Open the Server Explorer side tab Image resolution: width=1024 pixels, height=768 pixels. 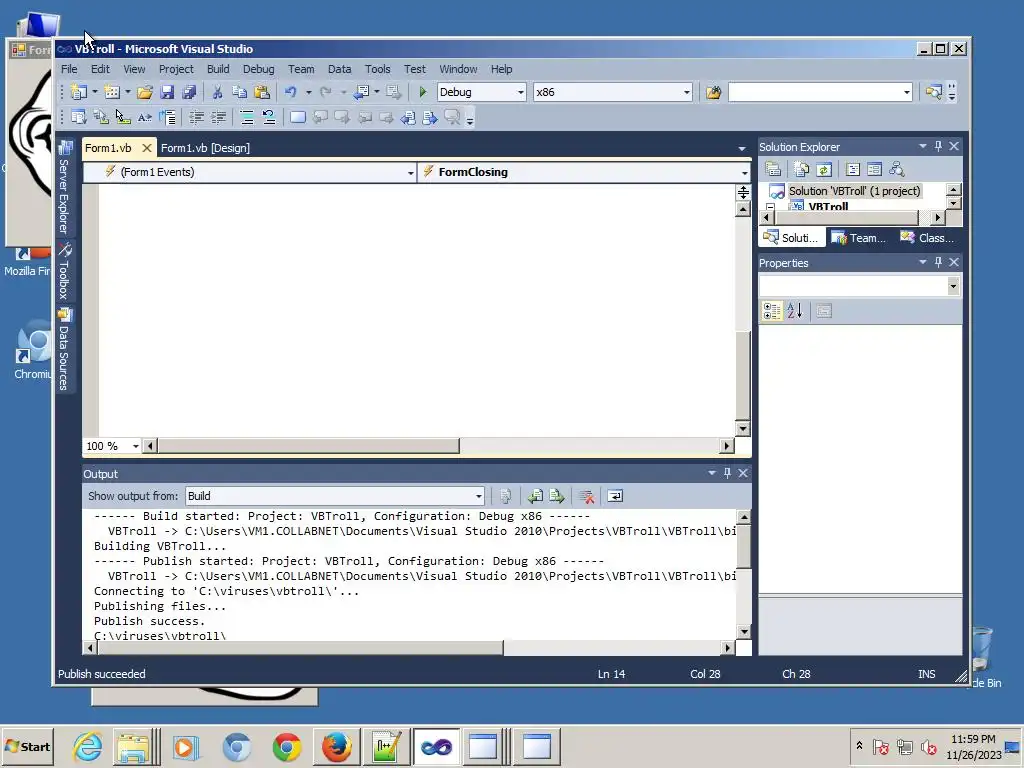click(x=65, y=188)
